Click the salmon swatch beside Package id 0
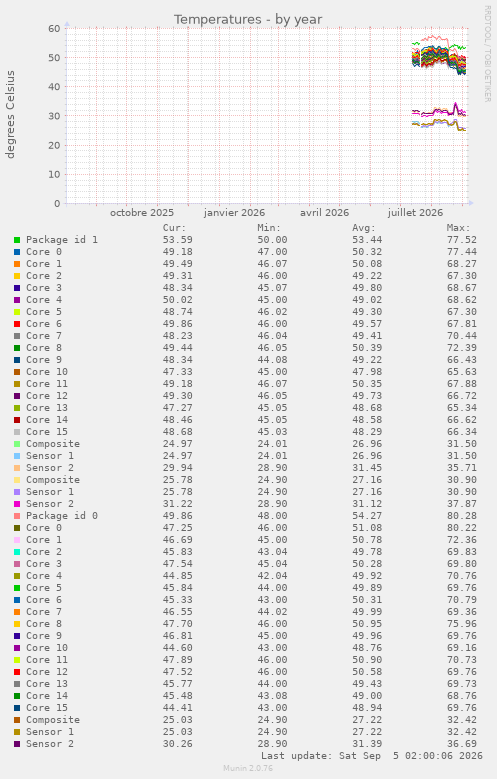The image size is (497, 779). click(x=17, y=516)
